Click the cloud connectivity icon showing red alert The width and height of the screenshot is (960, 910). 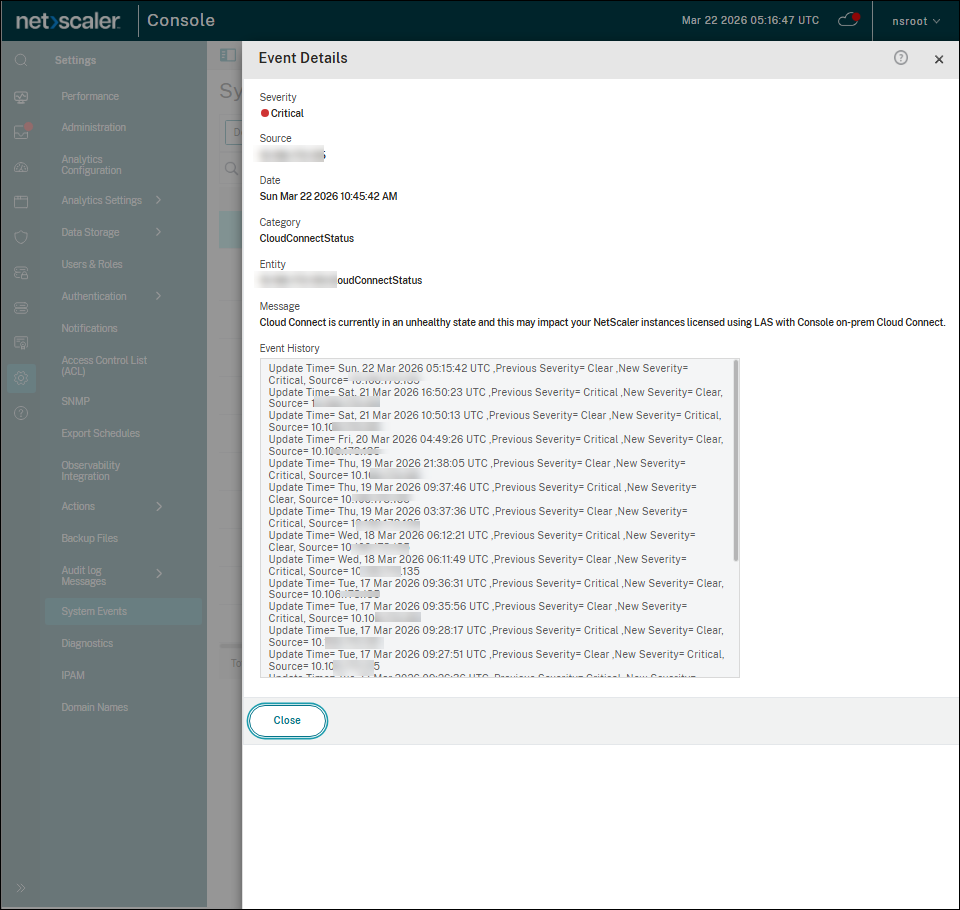coord(848,19)
